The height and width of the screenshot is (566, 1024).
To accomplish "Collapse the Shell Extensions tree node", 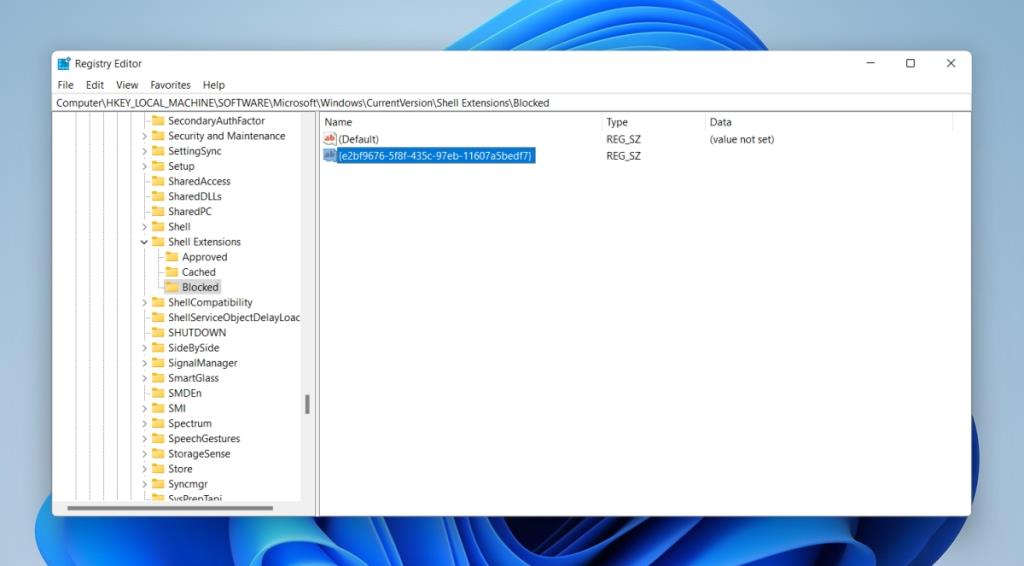I will (x=144, y=242).
